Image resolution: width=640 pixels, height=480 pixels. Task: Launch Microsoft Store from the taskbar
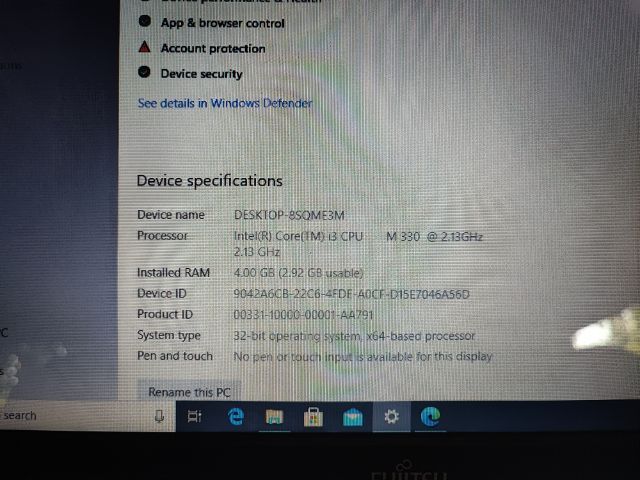[x=313, y=417]
